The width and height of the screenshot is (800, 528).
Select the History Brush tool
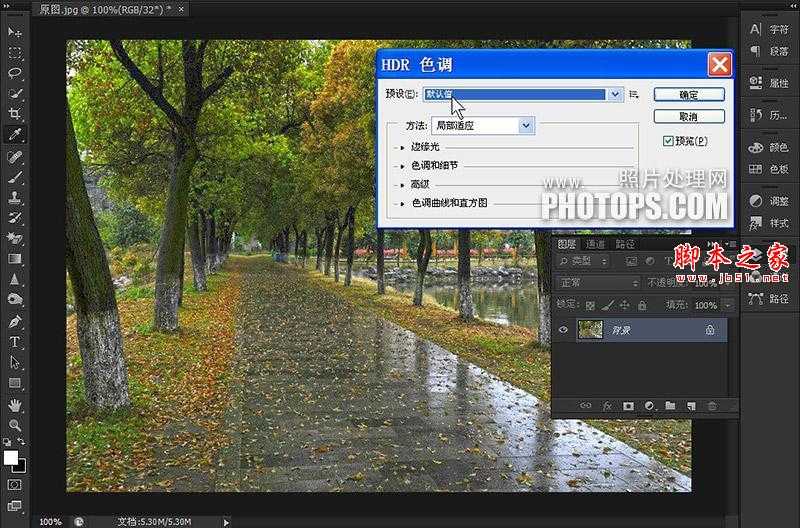point(14,218)
